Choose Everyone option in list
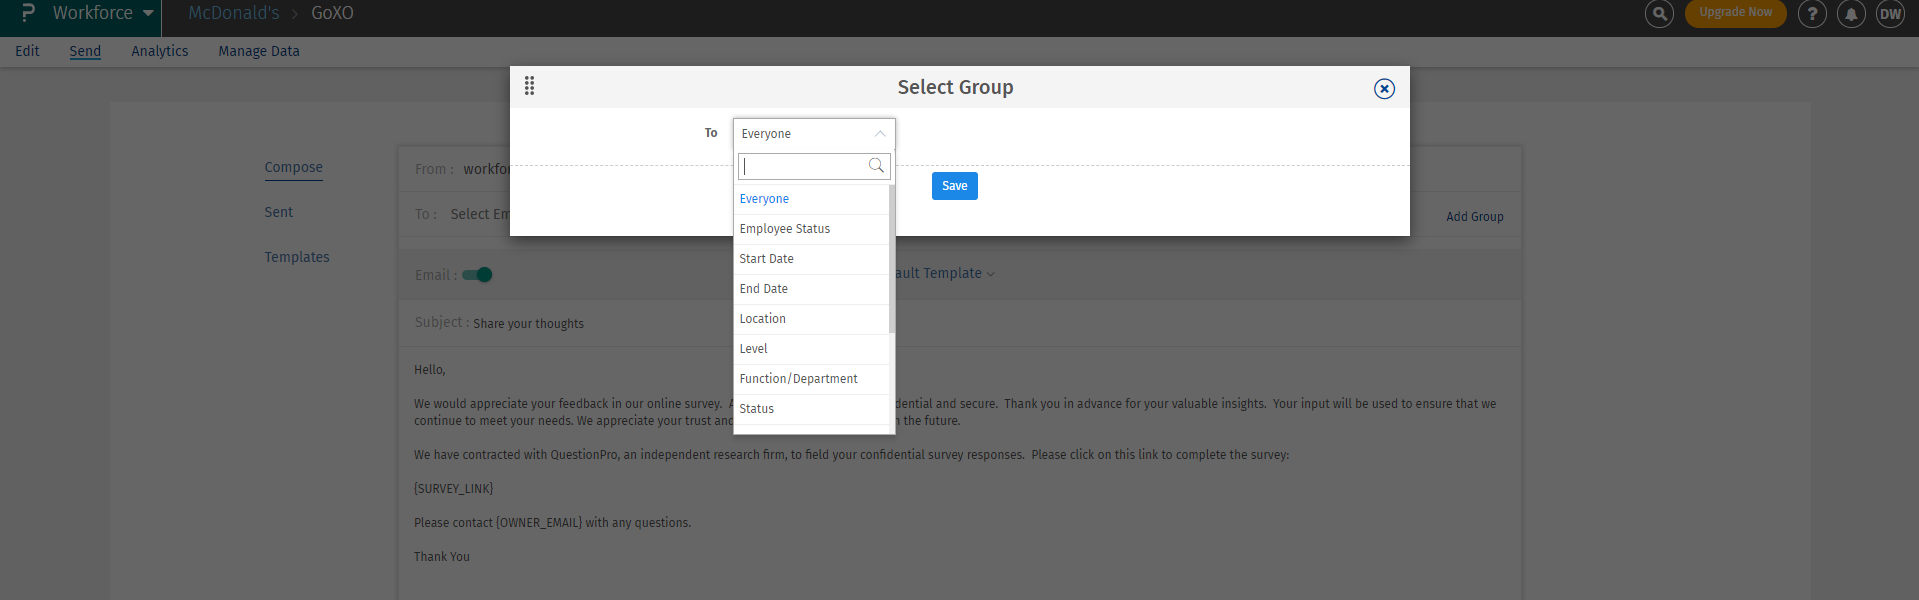The height and width of the screenshot is (600, 1919). pos(811,199)
